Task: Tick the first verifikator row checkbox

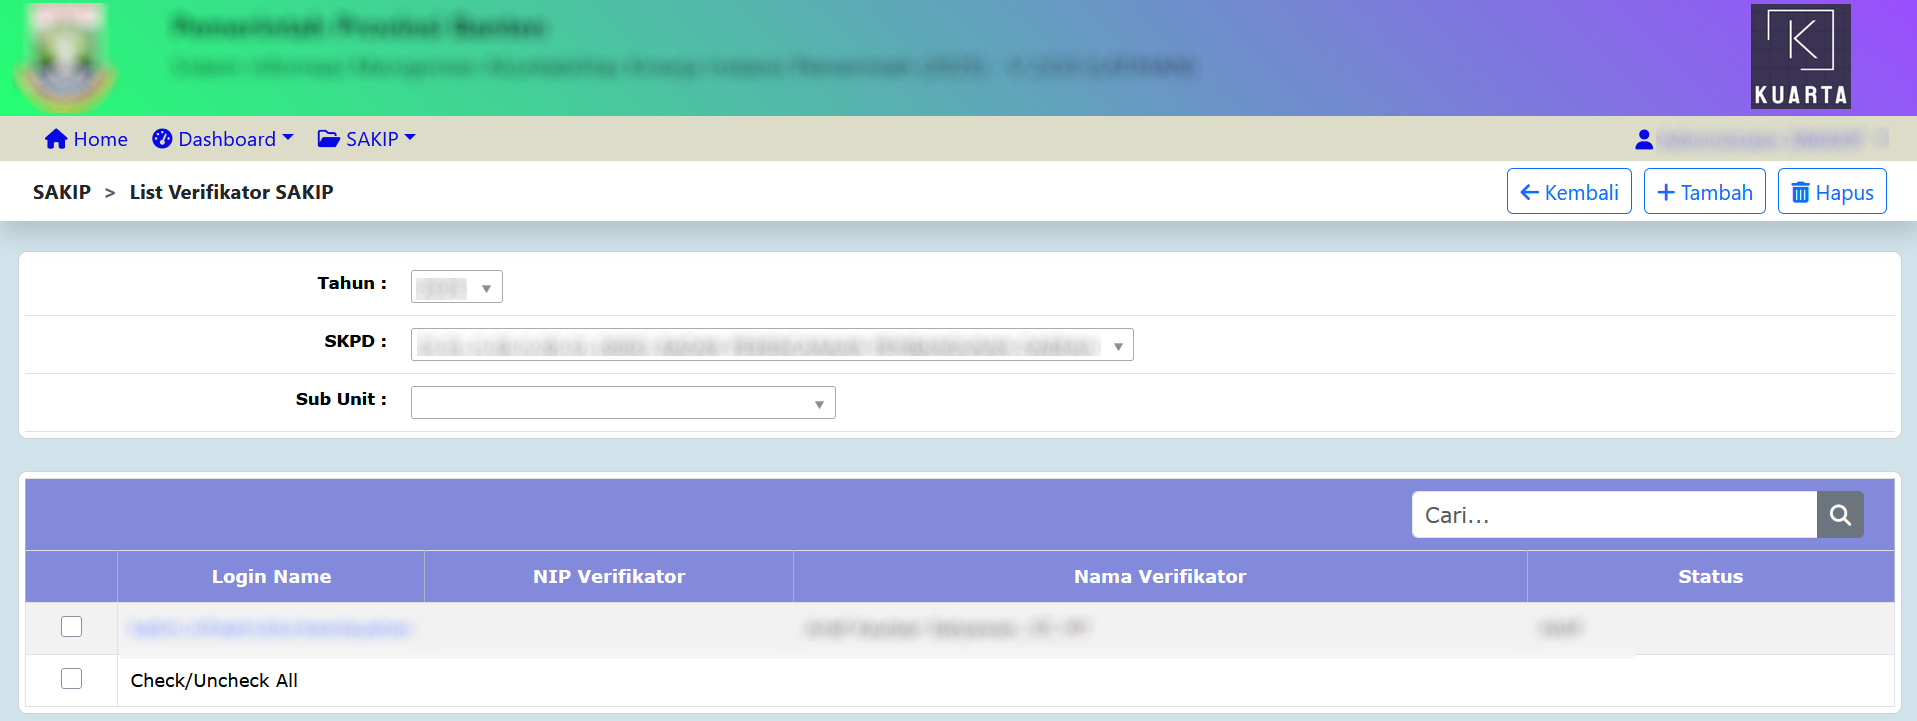Action: pyautogui.click(x=71, y=626)
